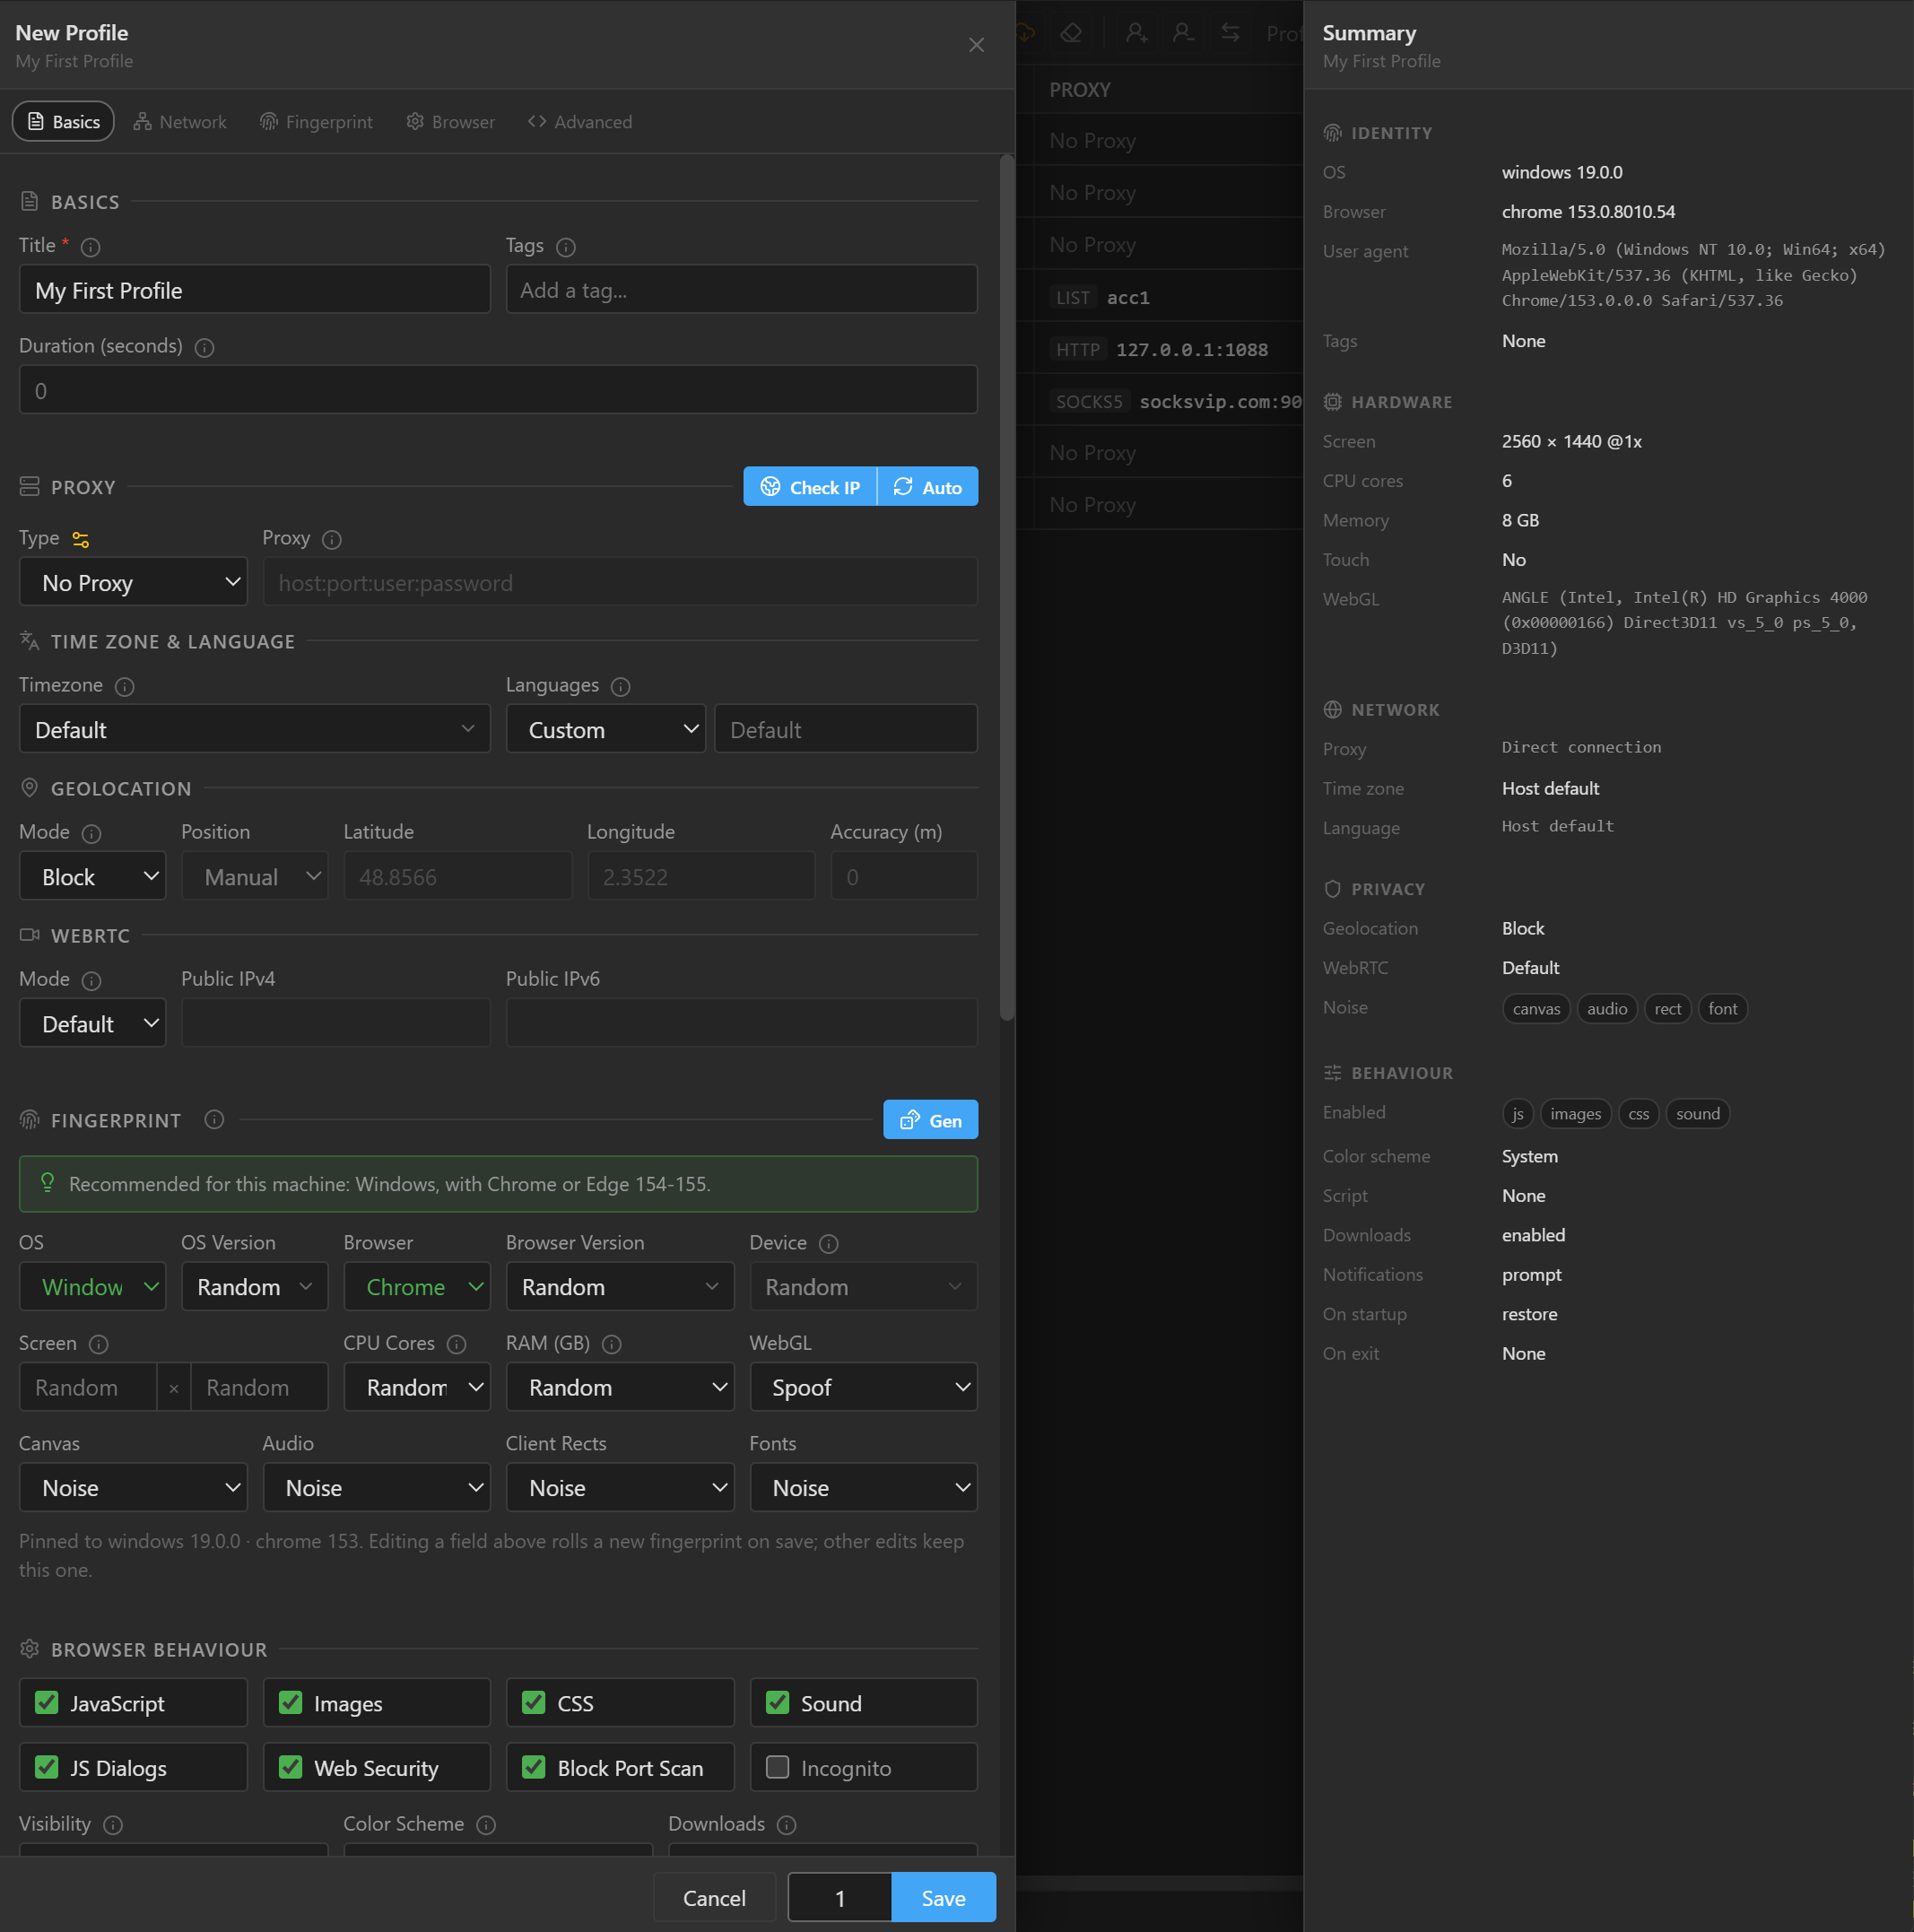The height and width of the screenshot is (1932, 1914).
Task: Click the RAM (GB) info icon
Action: pos(612,1344)
